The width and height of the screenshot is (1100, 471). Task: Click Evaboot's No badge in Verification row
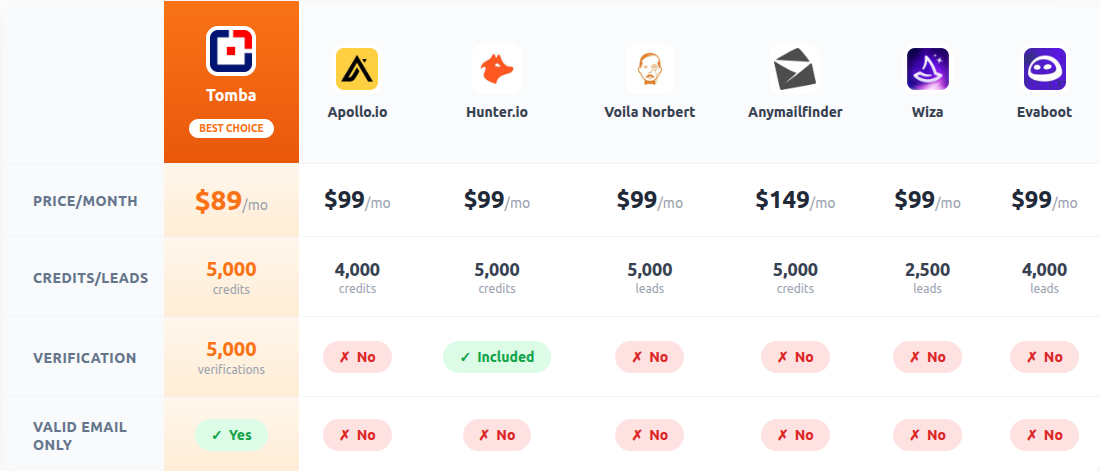(1044, 357)
